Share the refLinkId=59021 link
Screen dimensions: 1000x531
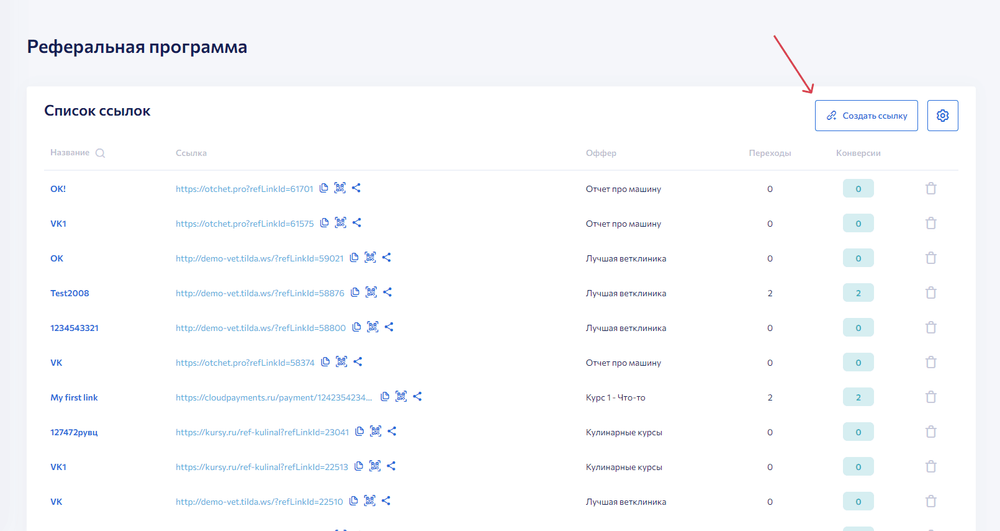point(387,258)
